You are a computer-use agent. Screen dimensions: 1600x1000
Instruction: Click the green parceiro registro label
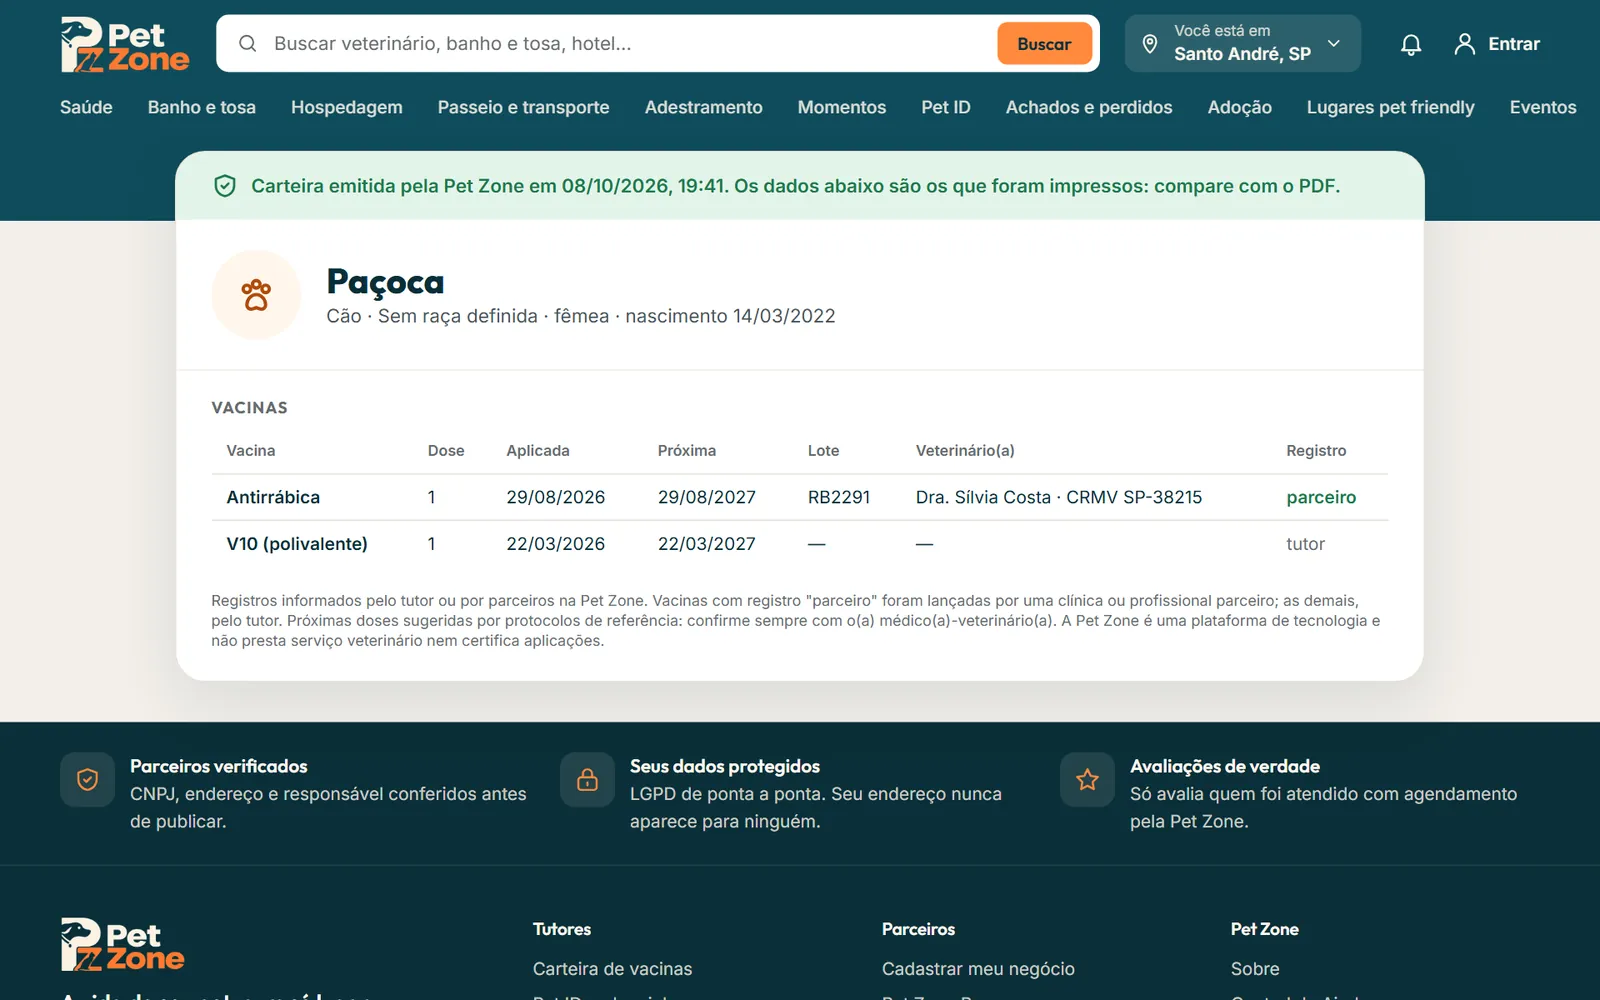point(1321,497)
